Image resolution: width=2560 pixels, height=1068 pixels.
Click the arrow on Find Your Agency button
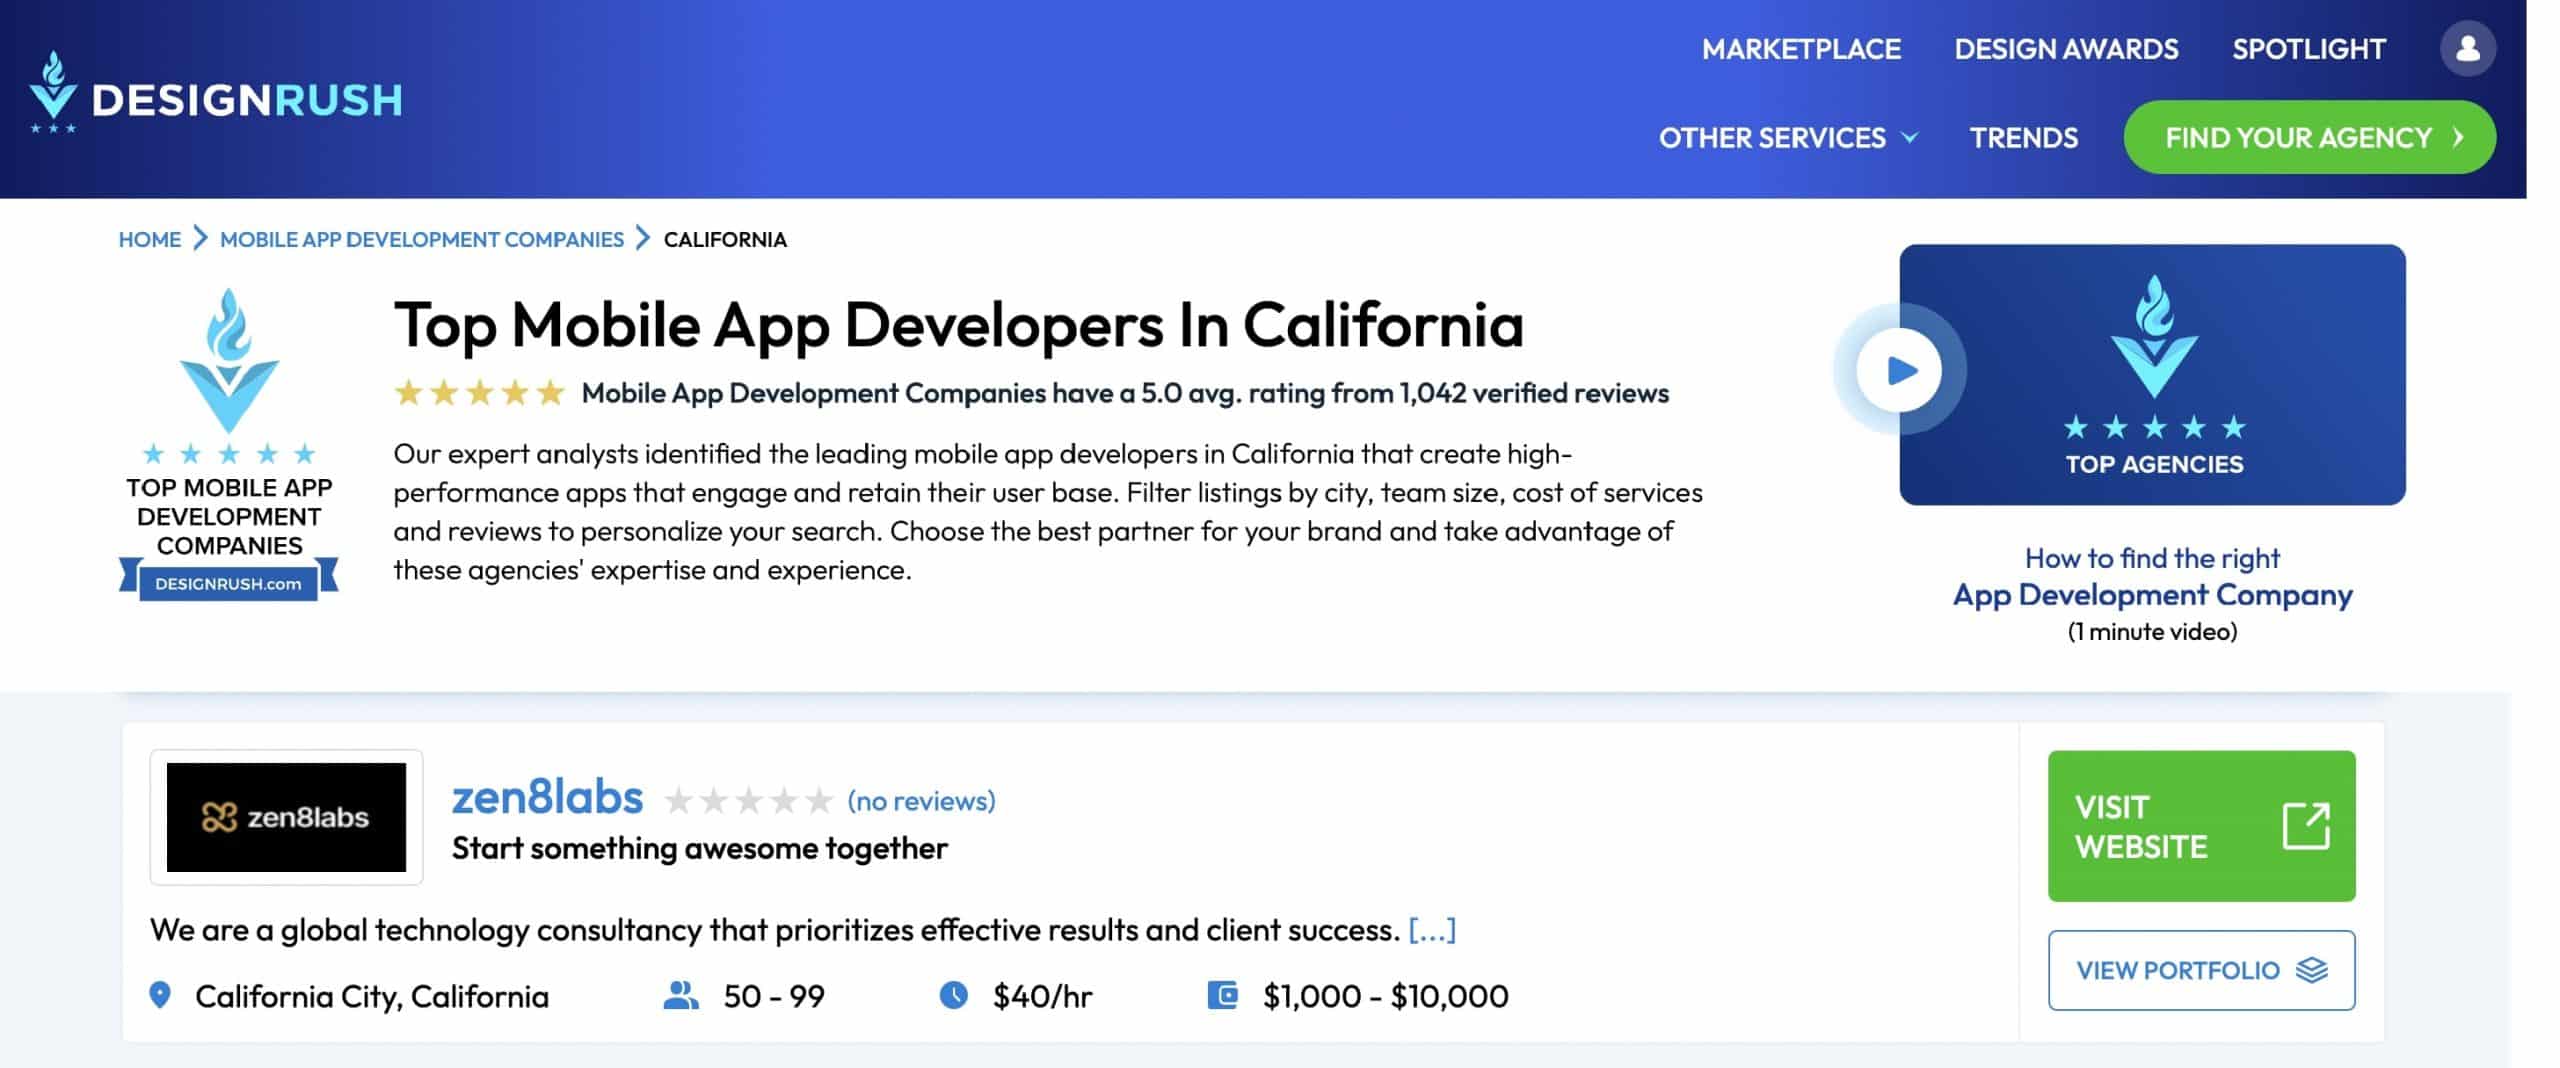click(x=2458, y=137)
